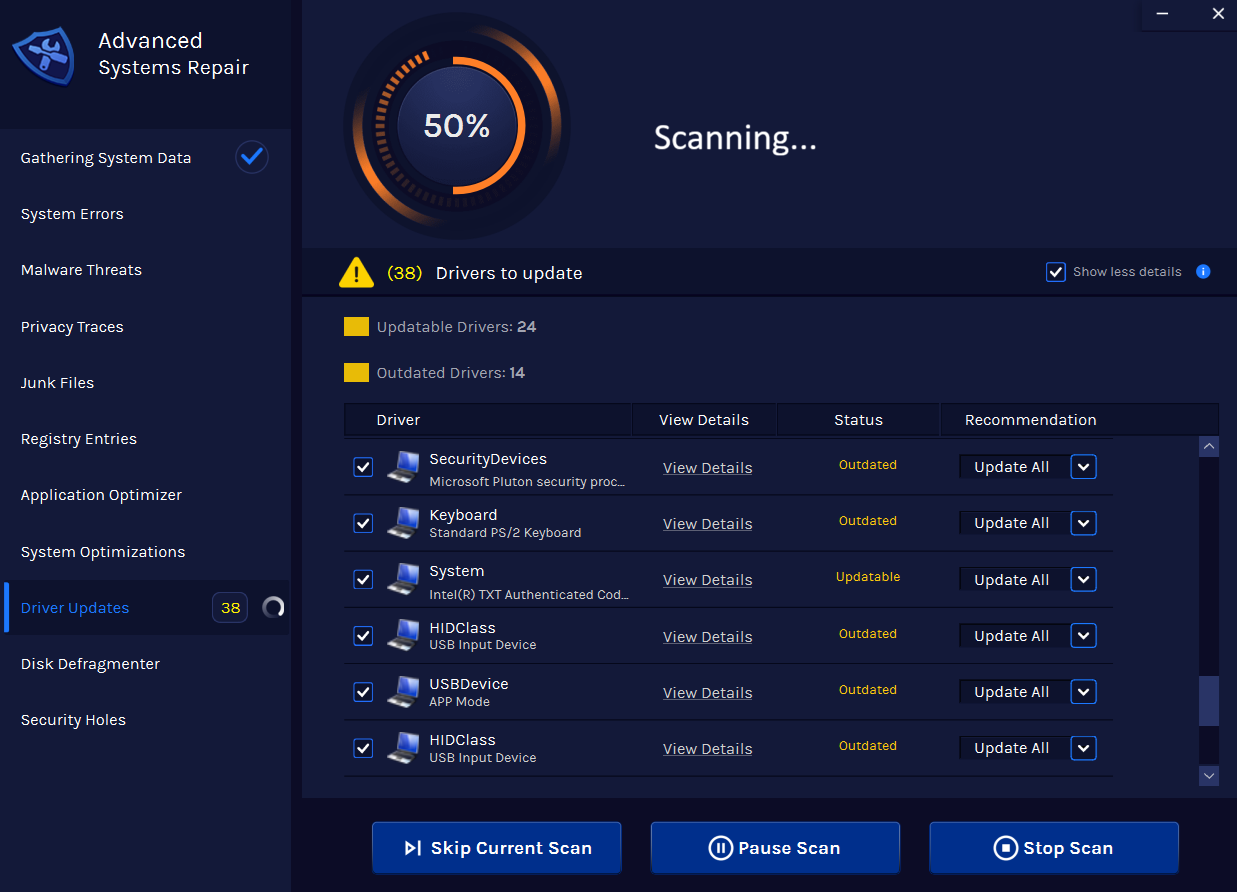Open the System Update All dropdown arrow
Viewport: 1237px width, 892px height.
[1083, 579]
